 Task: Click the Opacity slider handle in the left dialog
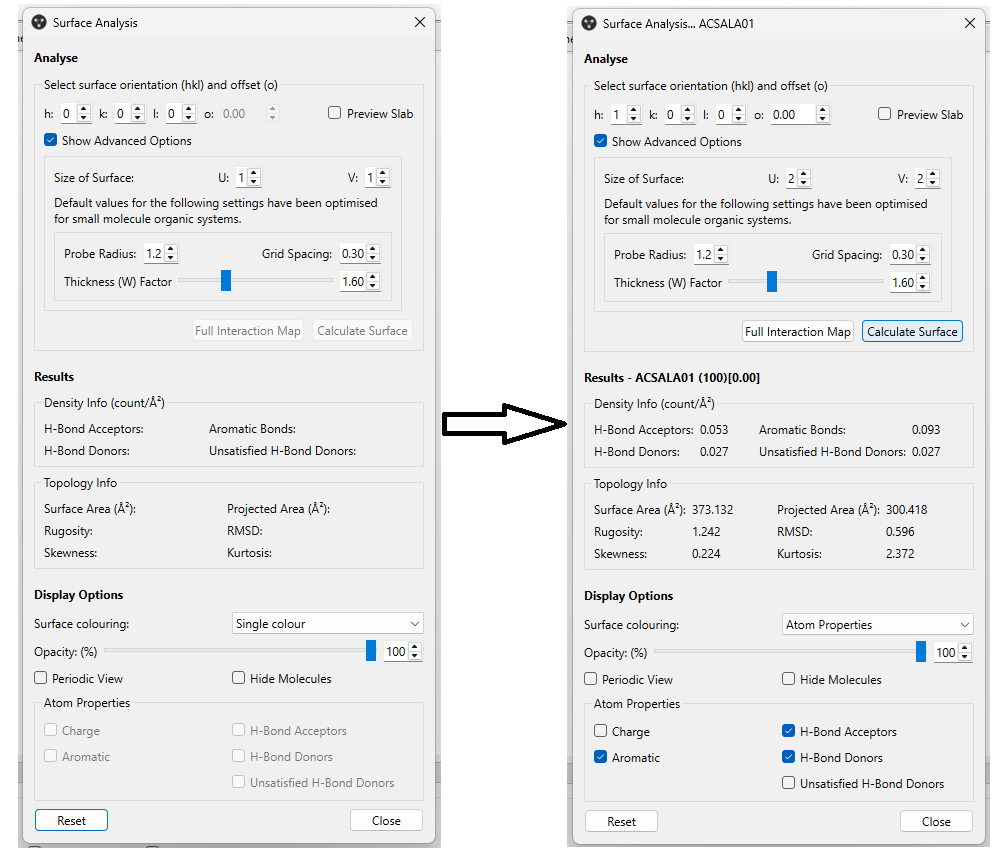(x=371, y=651)
